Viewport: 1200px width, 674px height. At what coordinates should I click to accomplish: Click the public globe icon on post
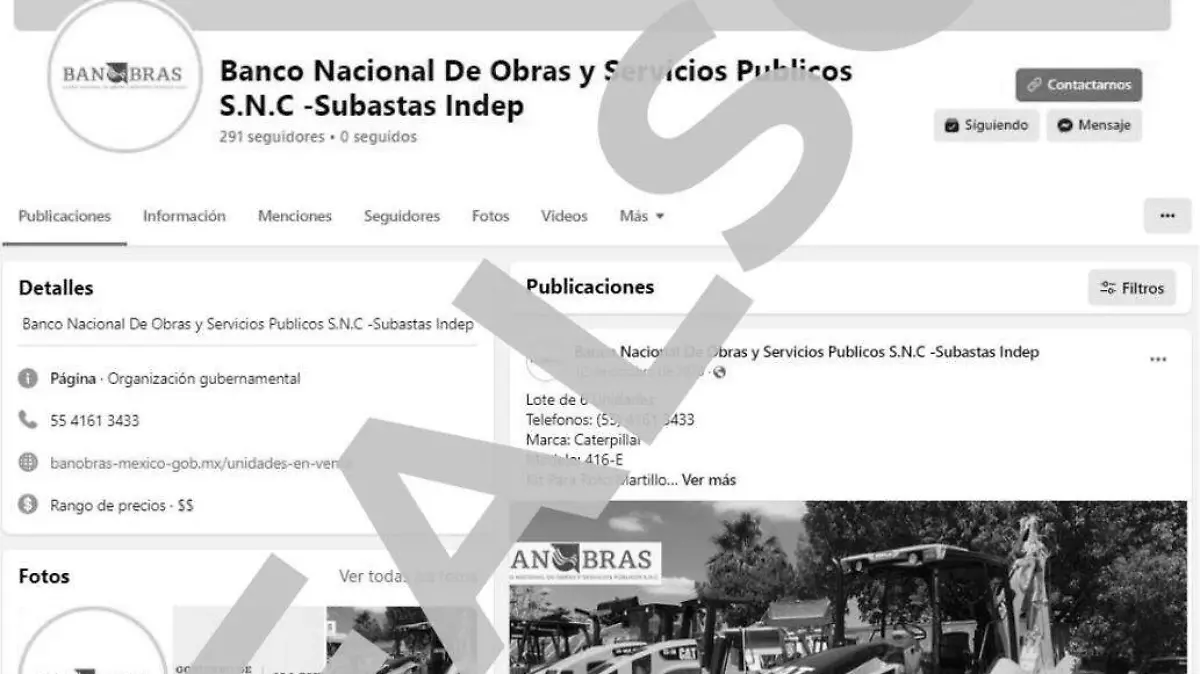point(719,372)
